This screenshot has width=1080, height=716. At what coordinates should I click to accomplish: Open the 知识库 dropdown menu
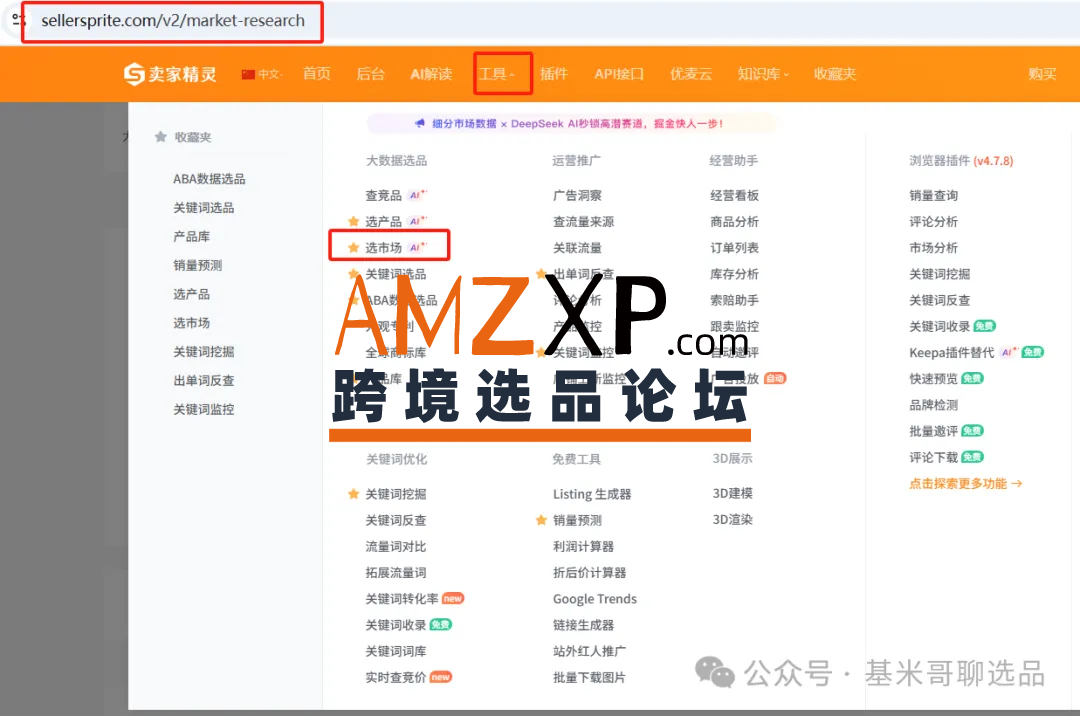pos(763,74)
